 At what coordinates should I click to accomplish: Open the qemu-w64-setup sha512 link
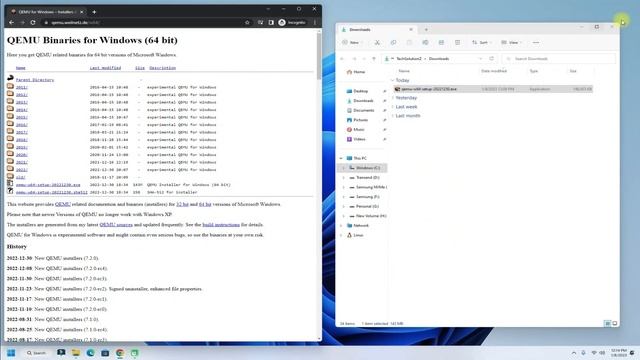click(x=51, y=192)
